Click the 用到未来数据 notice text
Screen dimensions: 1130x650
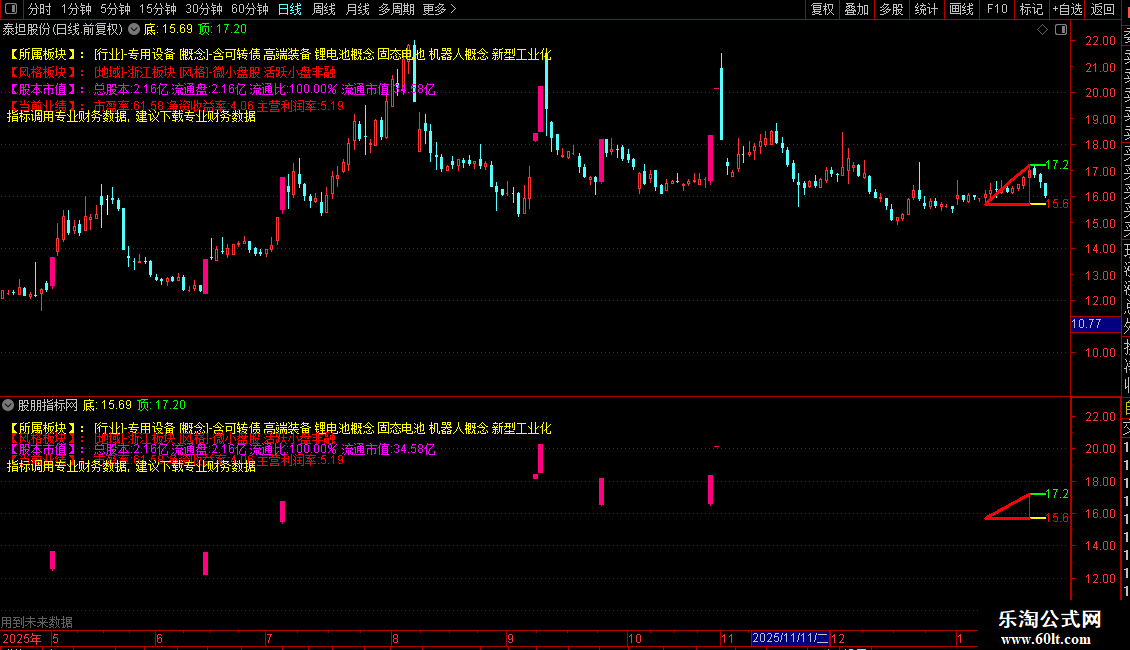coord(37,621)
